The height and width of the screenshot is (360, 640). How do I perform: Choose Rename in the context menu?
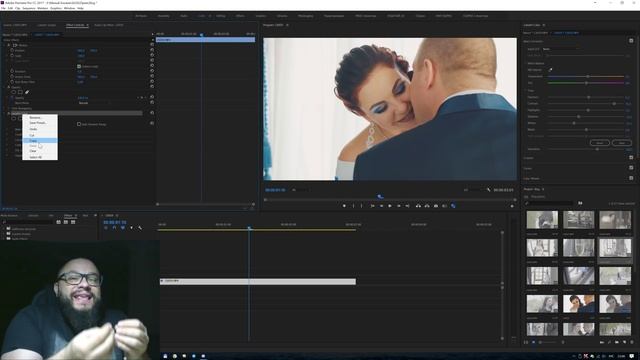point(40,118)
